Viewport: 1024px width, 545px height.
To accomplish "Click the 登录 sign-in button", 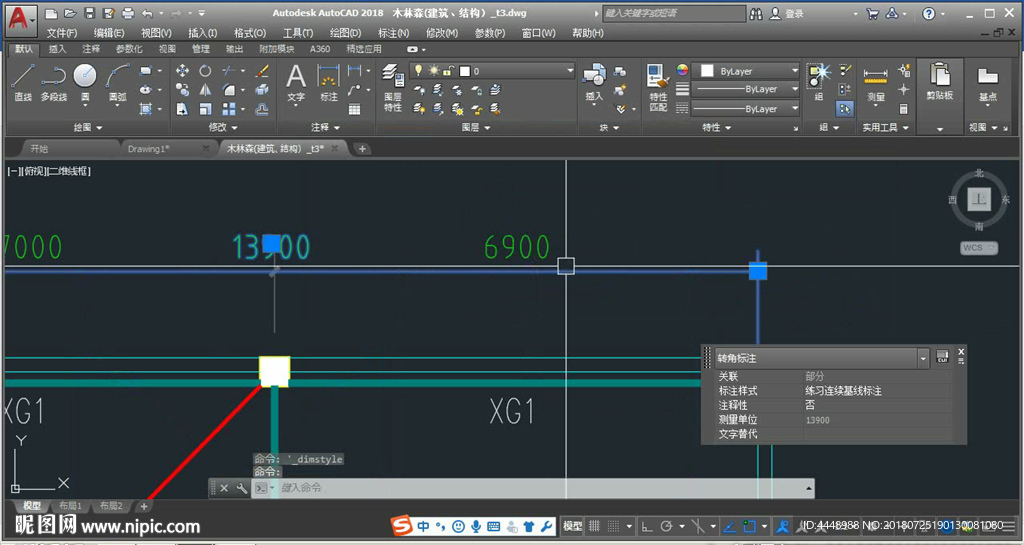I will 794,14.
